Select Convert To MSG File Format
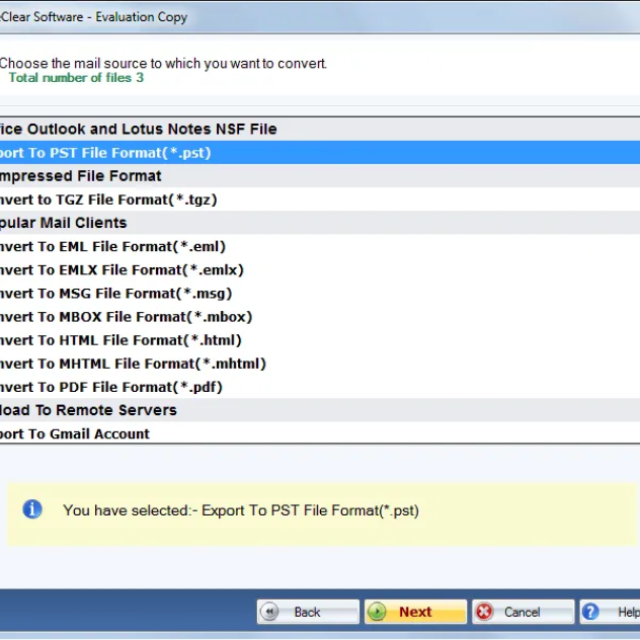 [x=116, y=294]
